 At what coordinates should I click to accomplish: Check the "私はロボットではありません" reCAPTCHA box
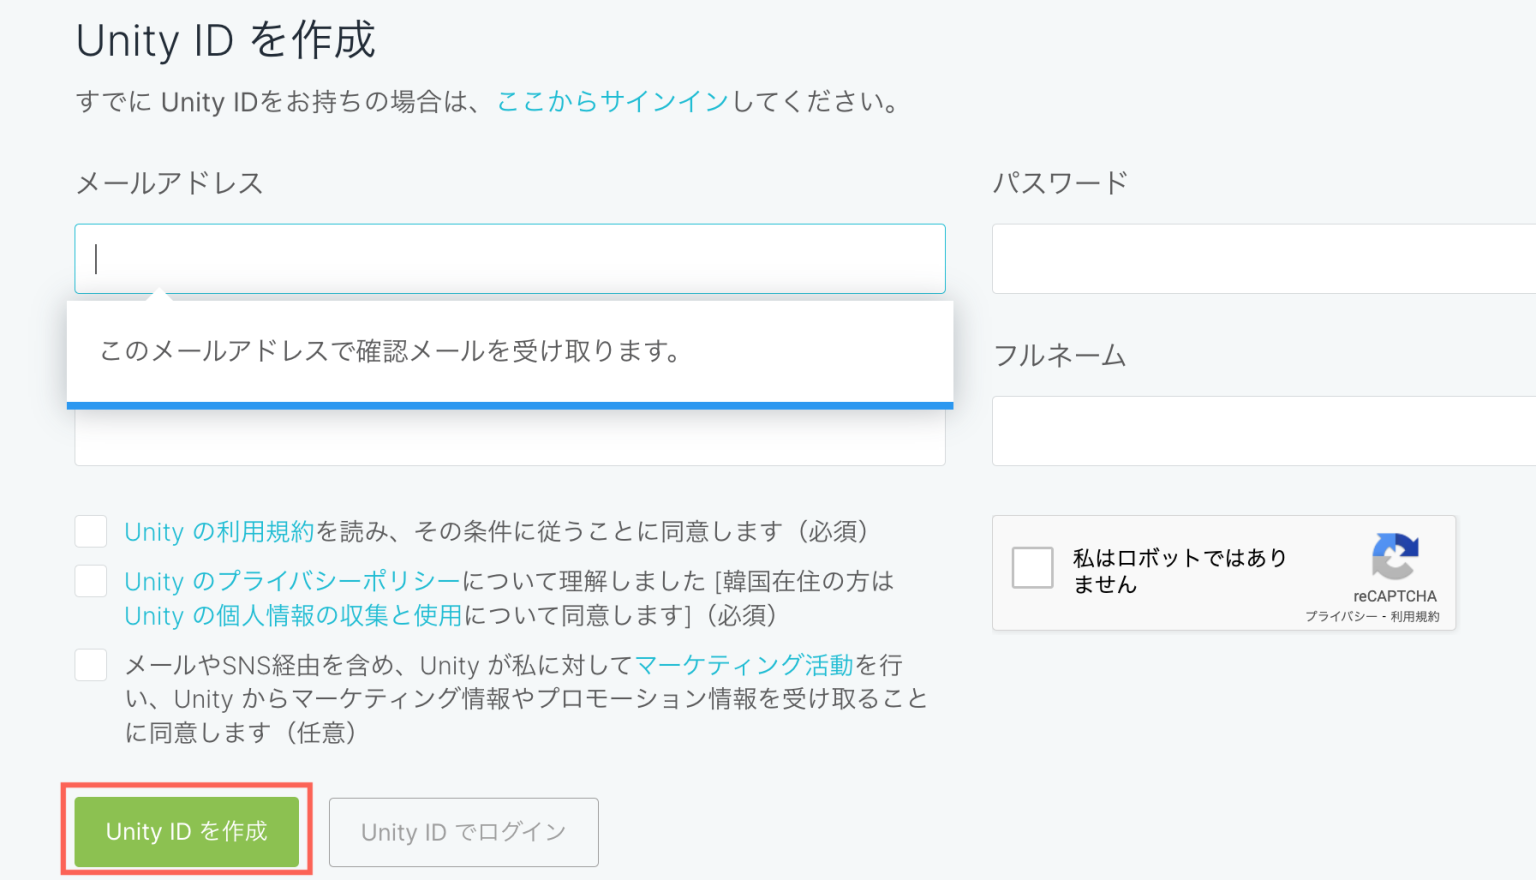tap(1033, 568)
